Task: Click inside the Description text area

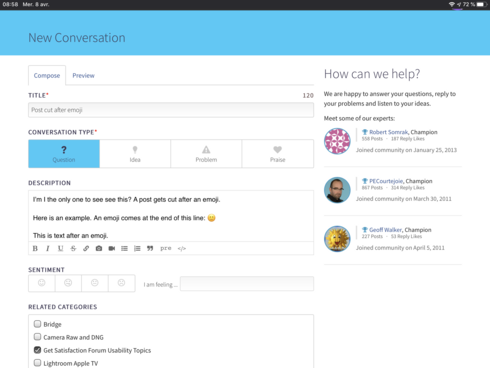Action: click(x=171, y=216)
